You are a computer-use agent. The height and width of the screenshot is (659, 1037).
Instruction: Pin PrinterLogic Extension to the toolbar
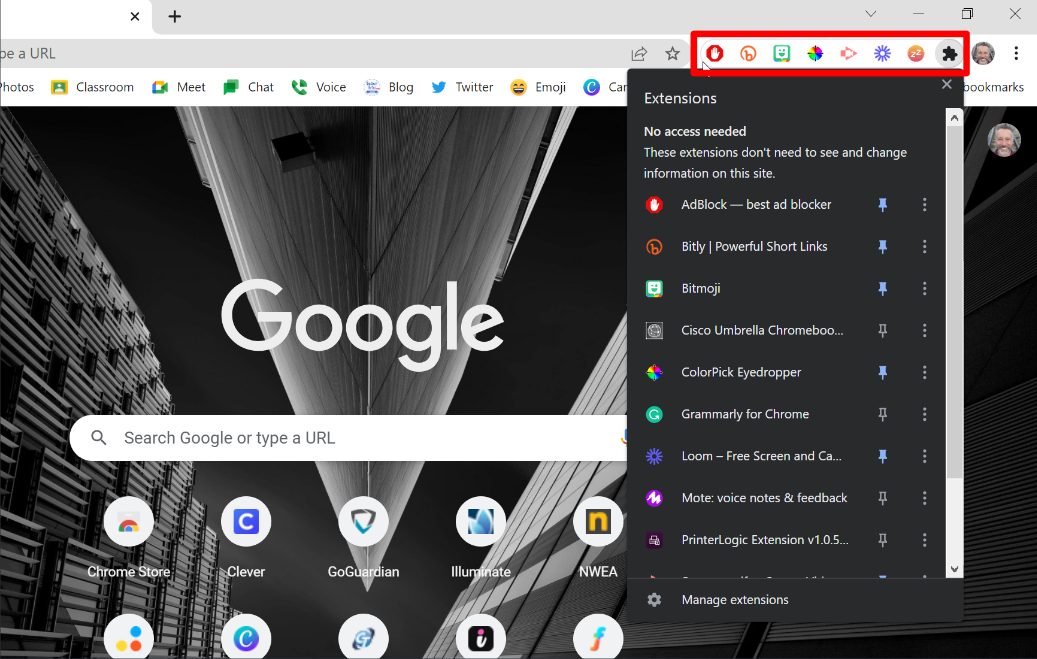pos(882,540)
